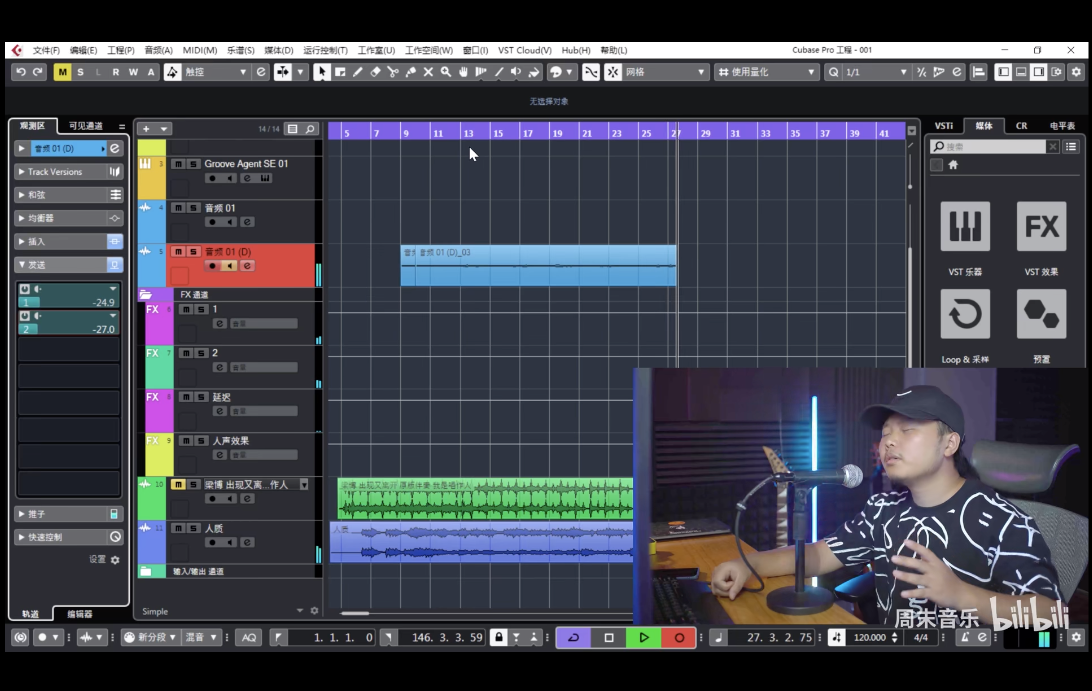The height and width of the screenshot is (691, 1092).
Task: Select the Glue tool
Action: coord(411,72)
